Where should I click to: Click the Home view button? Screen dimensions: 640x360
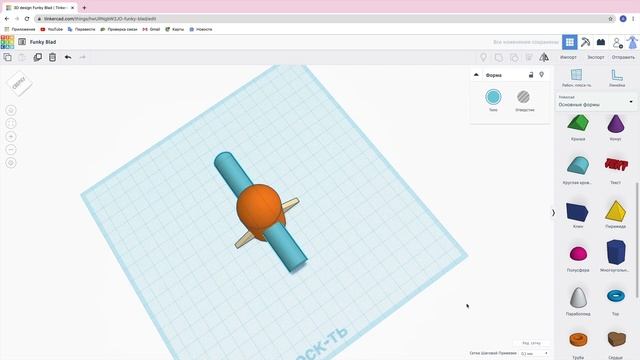point(11,110)
